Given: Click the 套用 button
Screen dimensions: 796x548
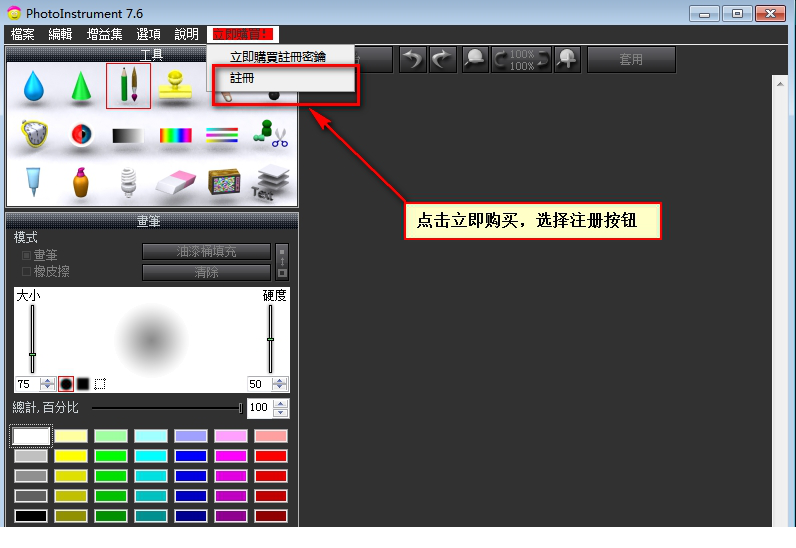Looking at the screenshot, I should click(631, 59).
